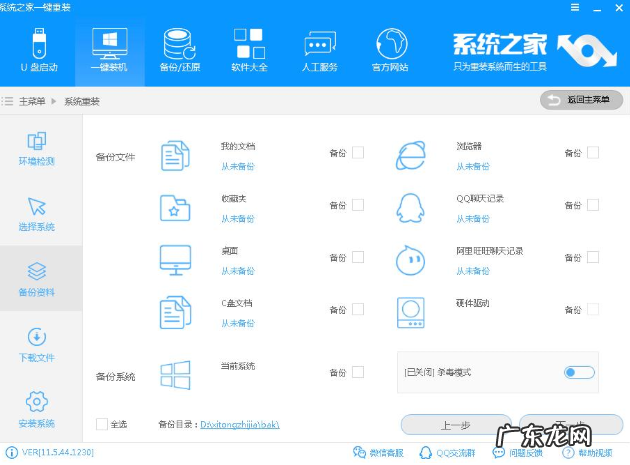Click VER[11.5.44.1230] version text
This screenshot has height=465, width=630.
tap(58, 453)
